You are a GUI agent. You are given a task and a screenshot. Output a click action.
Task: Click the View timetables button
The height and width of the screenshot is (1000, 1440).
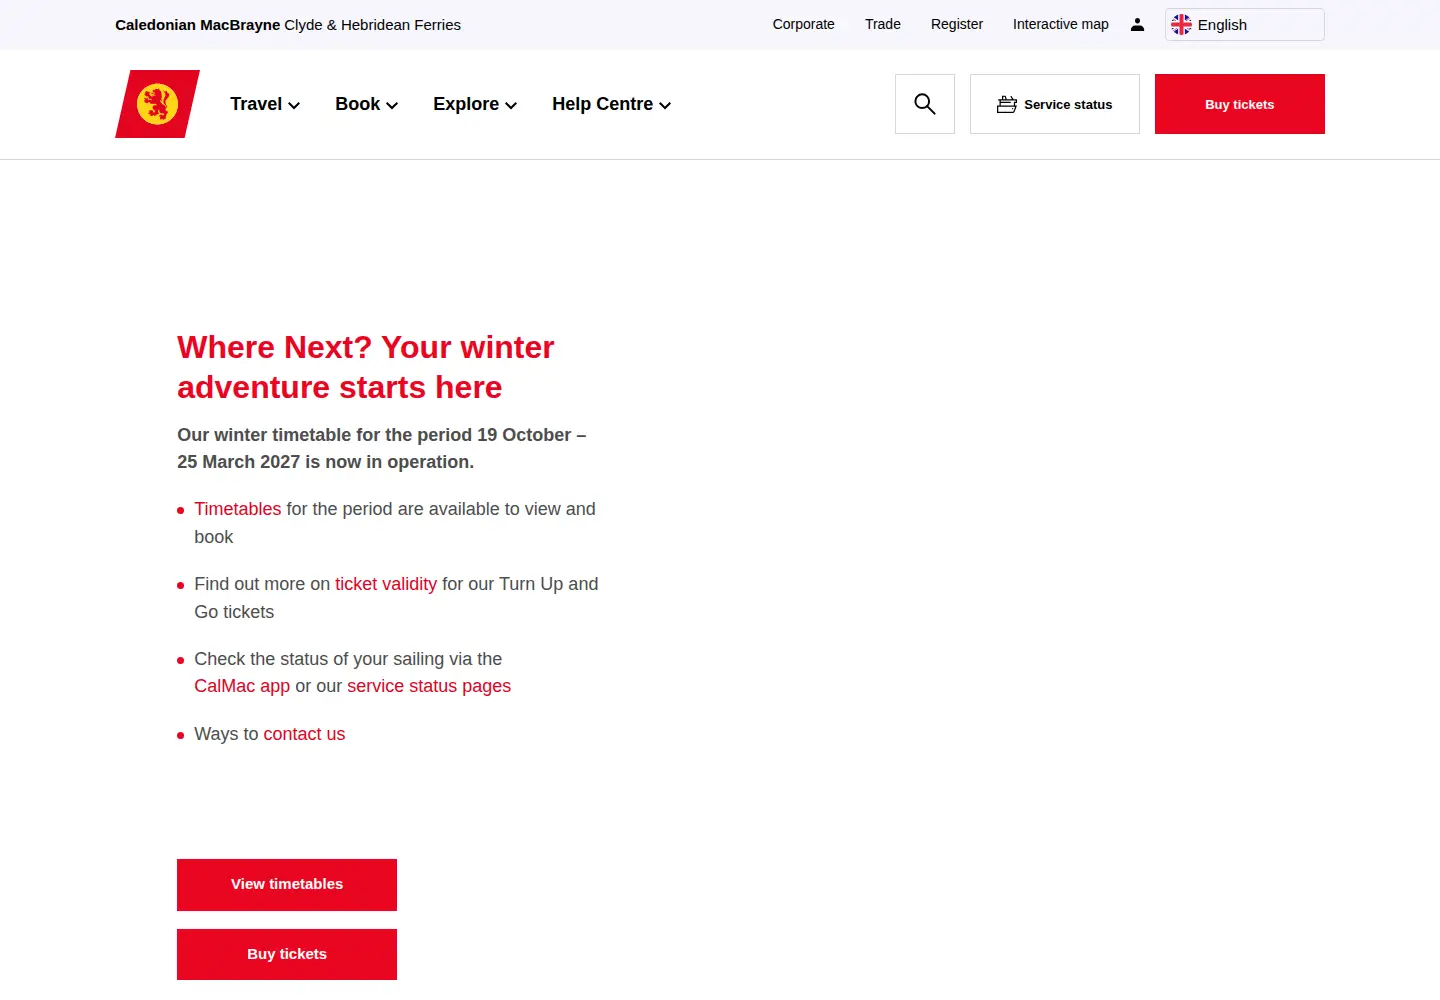point(287,885)
